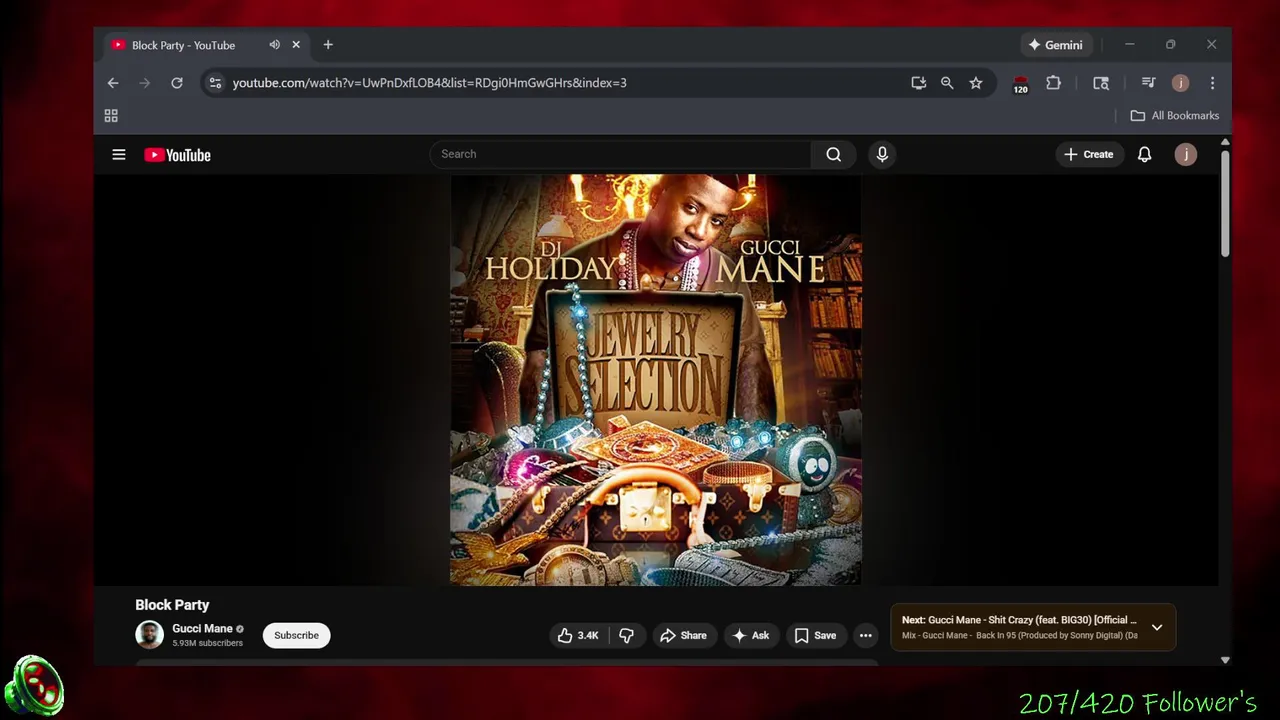Open the YouTube notifications bell
The height and width of the screenshot is (720, 1280).
[1145, 154]
